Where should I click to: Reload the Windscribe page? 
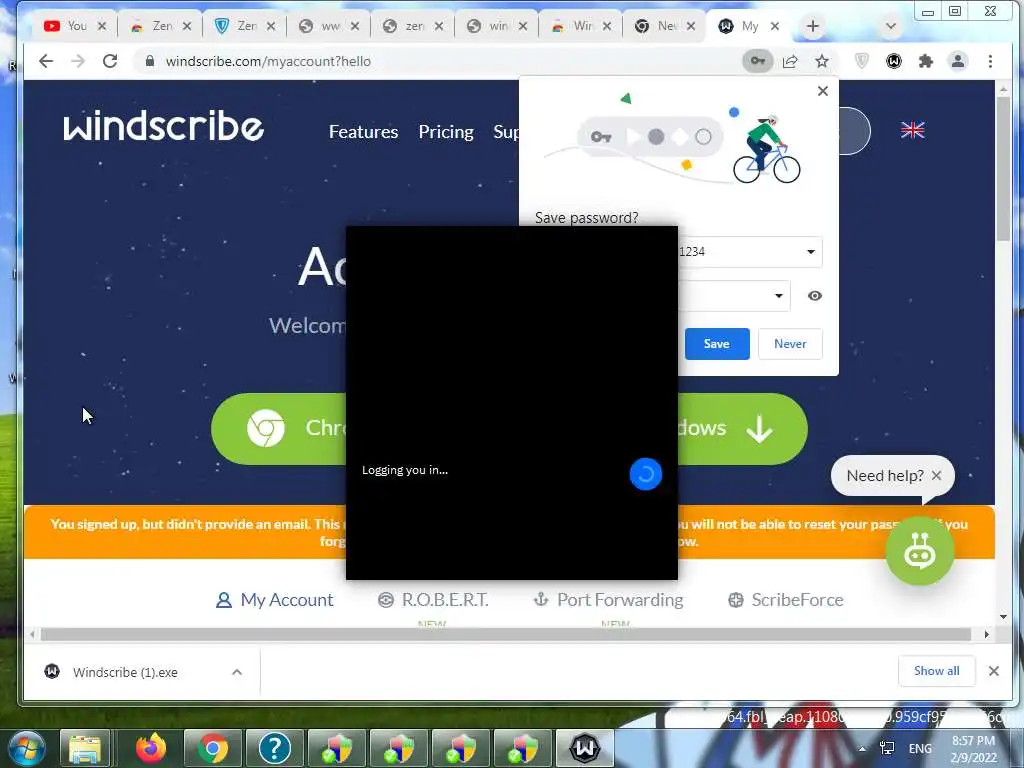coord(110,61)
